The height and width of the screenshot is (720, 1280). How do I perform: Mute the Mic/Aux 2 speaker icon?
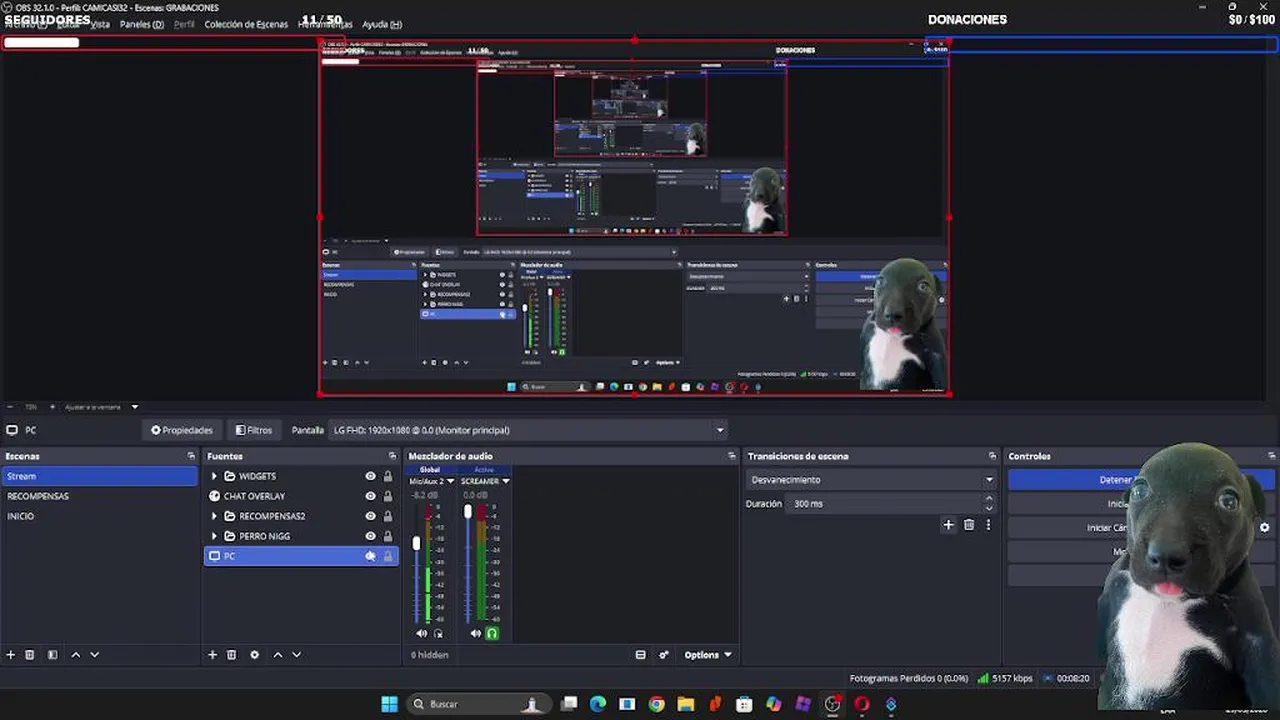coord(421,633)
